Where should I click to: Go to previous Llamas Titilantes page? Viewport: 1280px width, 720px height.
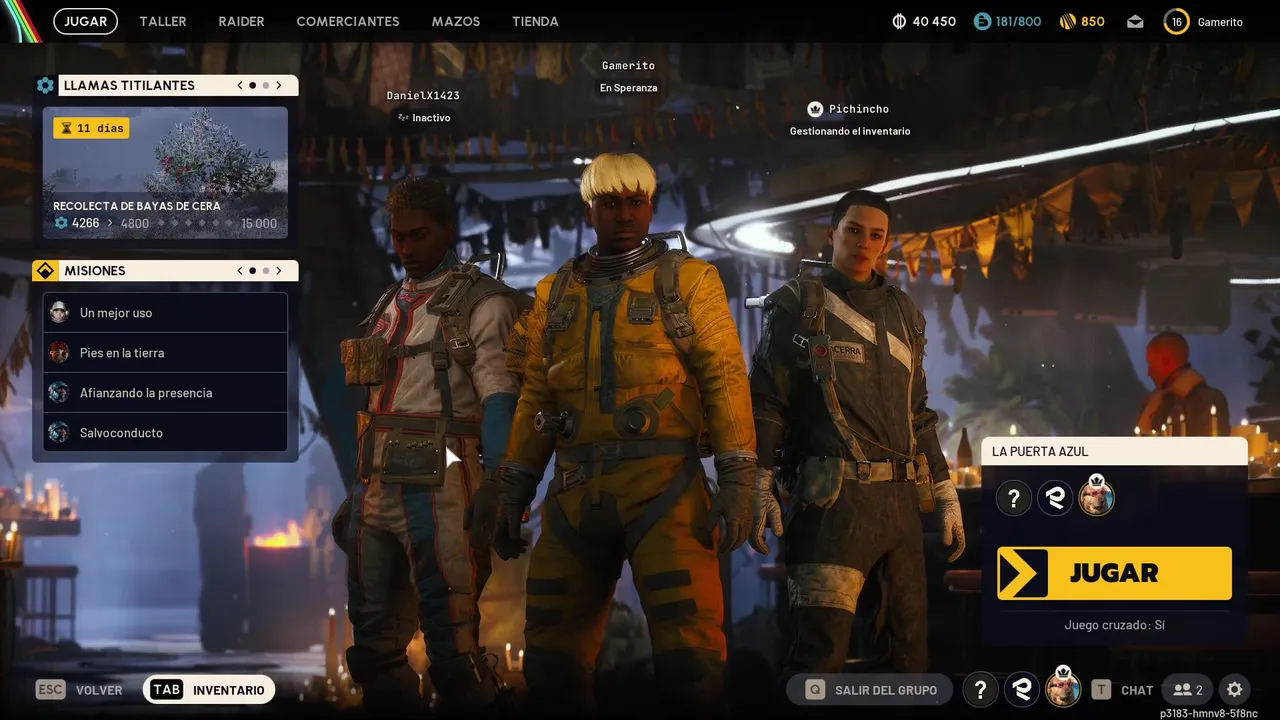(240, 86)
